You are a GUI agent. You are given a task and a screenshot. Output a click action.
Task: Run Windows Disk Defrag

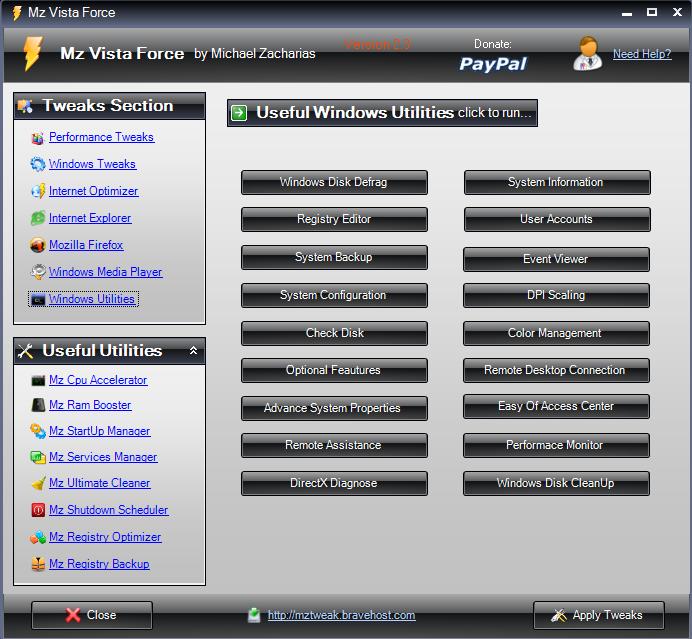[334, 182]
